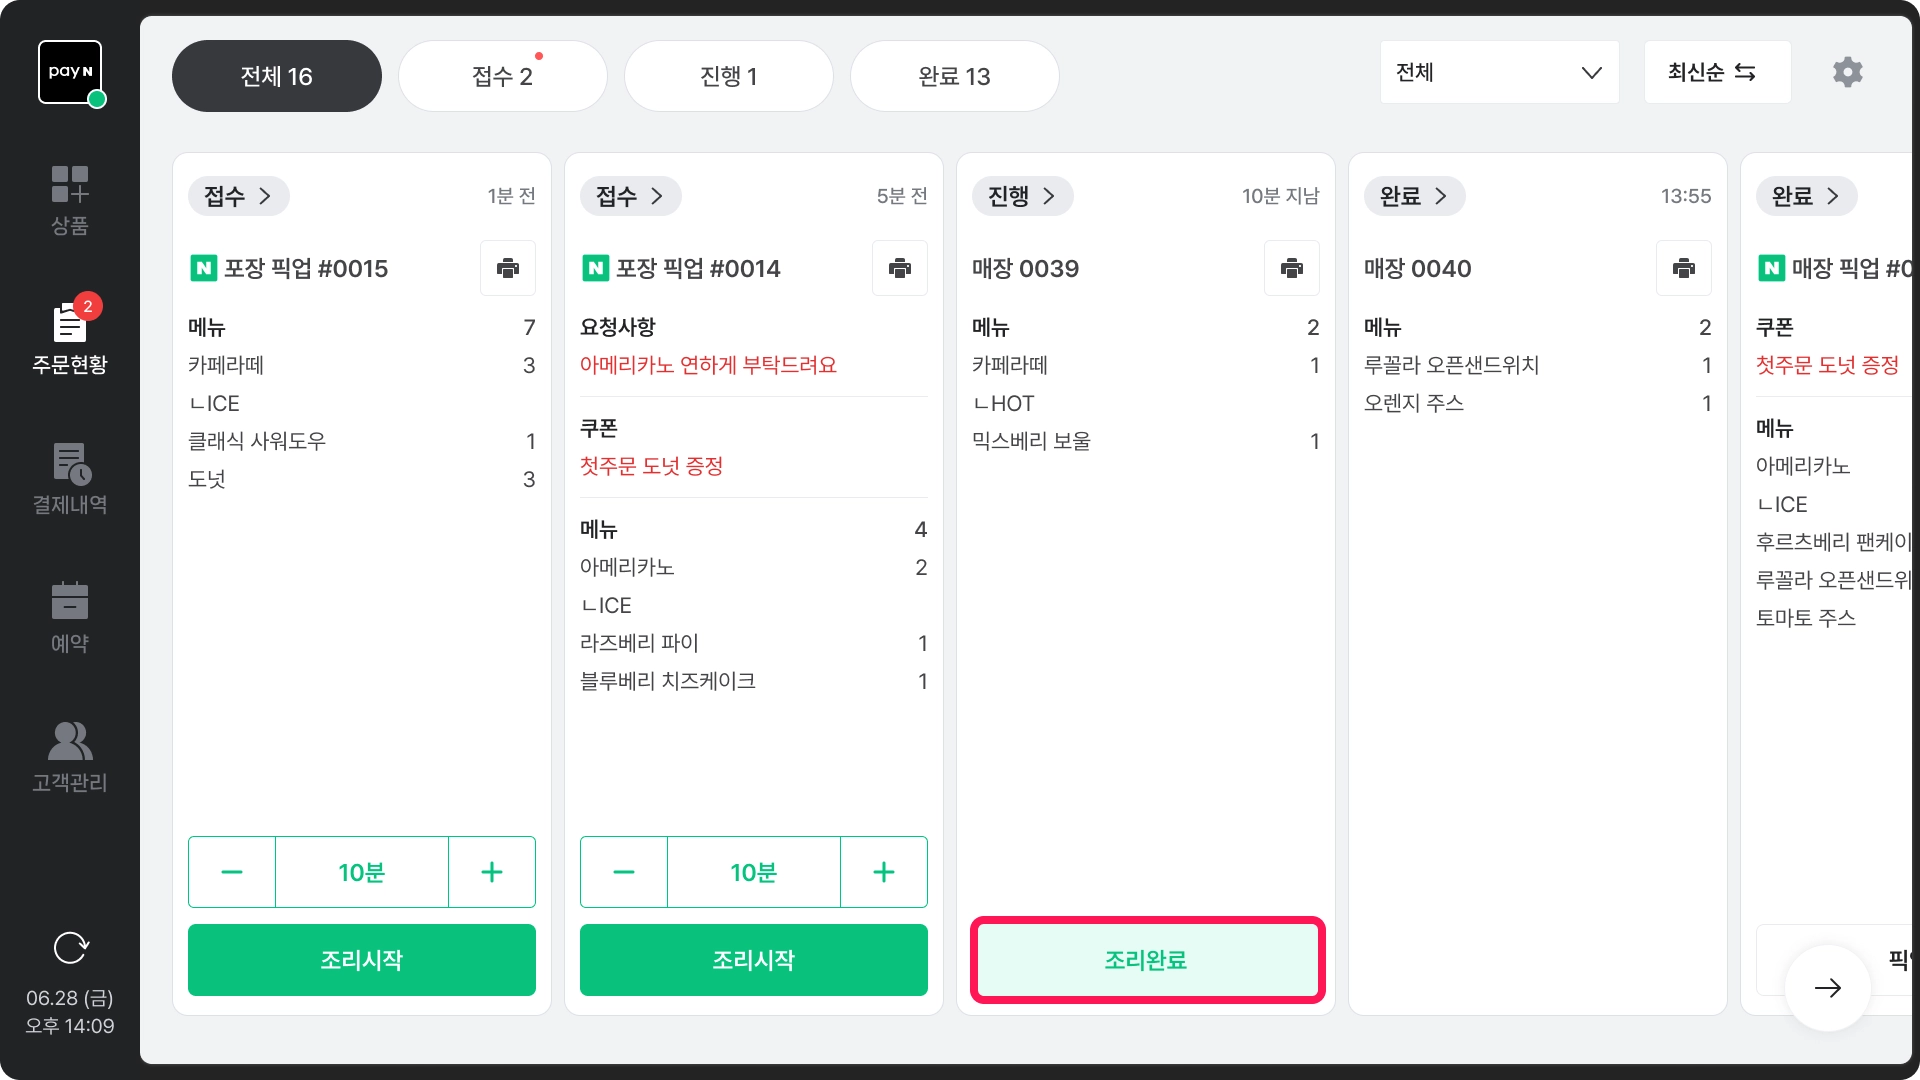
Task: Click the refresh icon above the date
Action: pos(70,947)
